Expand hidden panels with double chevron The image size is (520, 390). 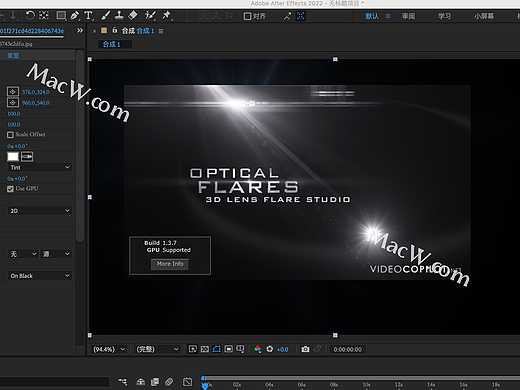click(x=80, y=31)
